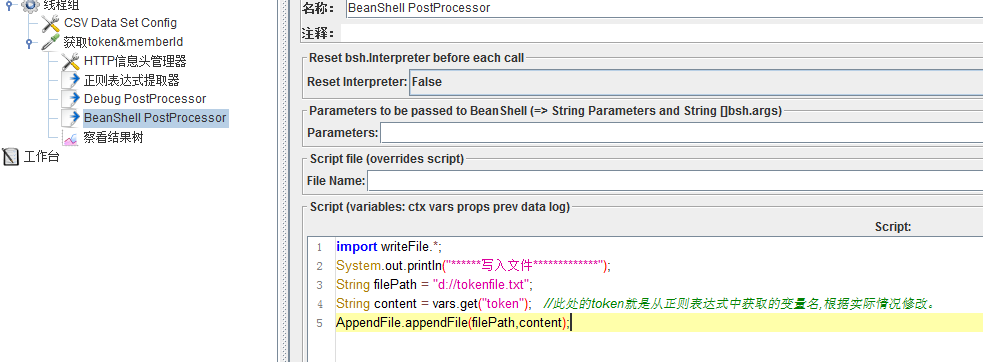Viewport: 983px width, 362px height.
Task: Click the BeanShell PostProcessor tree icon
Action: click(70, 118)
